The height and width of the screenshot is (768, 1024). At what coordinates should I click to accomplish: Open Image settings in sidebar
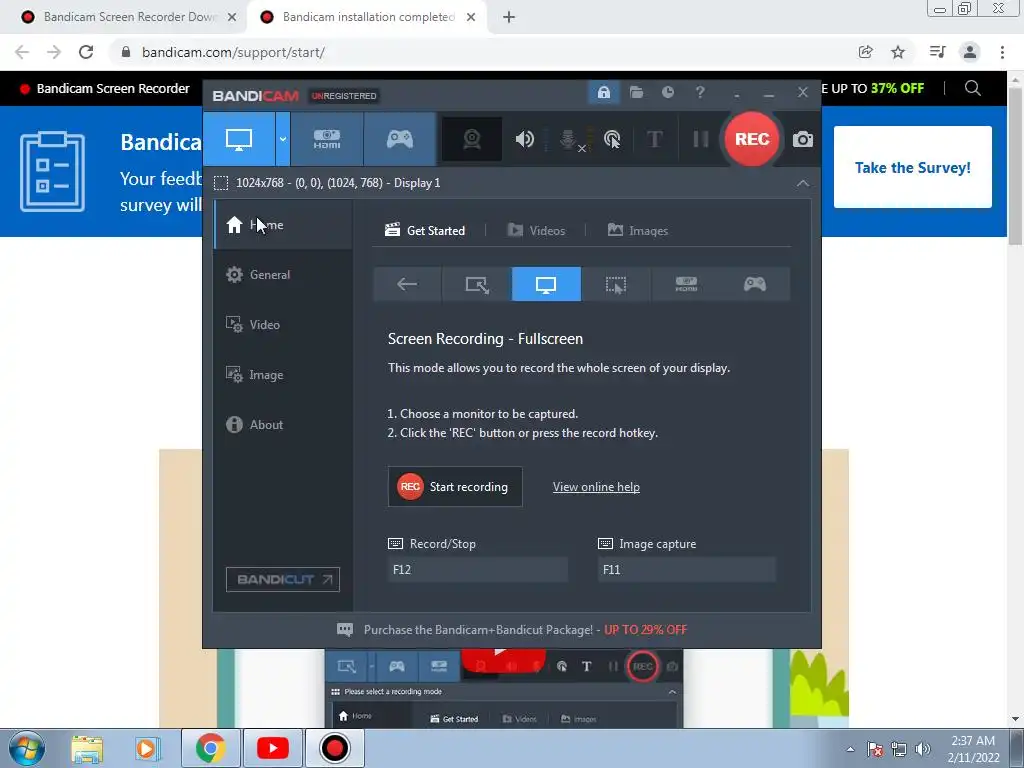(x=283, y=375)
